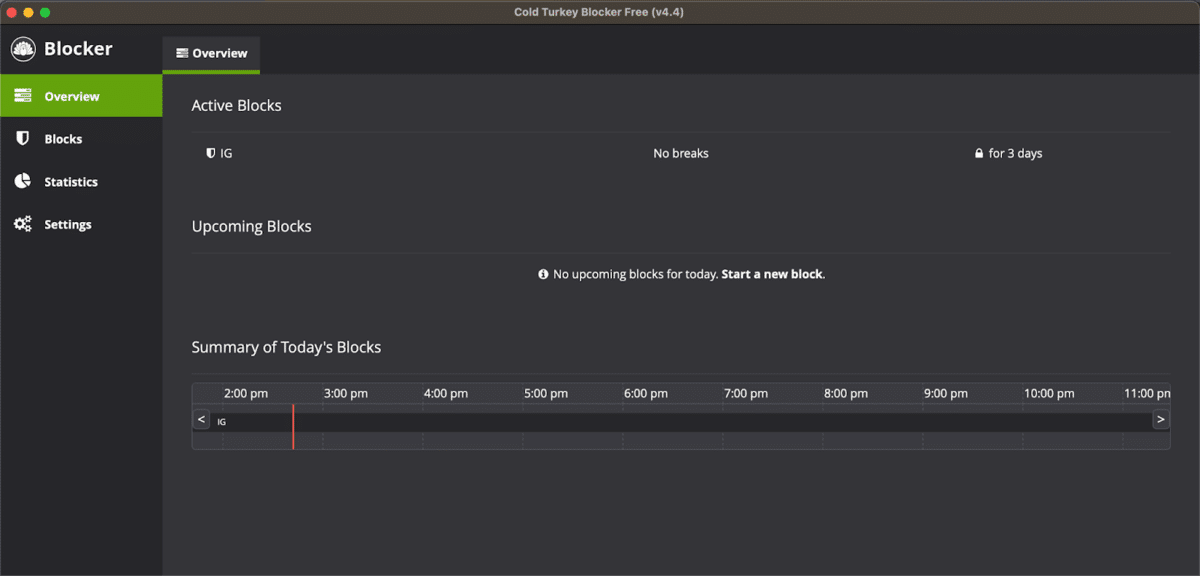Maximize the window with green button
The image size is (1200, 576).
(x=45, y=12)
